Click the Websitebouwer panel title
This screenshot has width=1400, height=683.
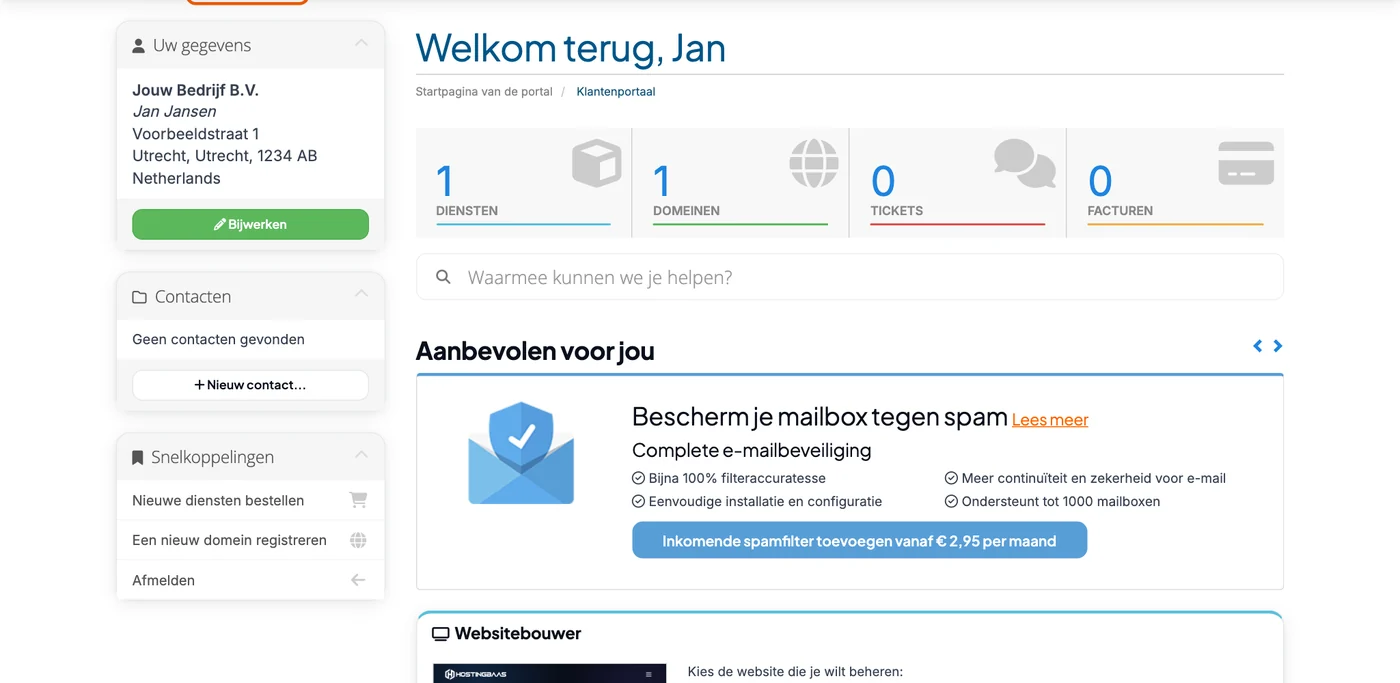[518, 634]
